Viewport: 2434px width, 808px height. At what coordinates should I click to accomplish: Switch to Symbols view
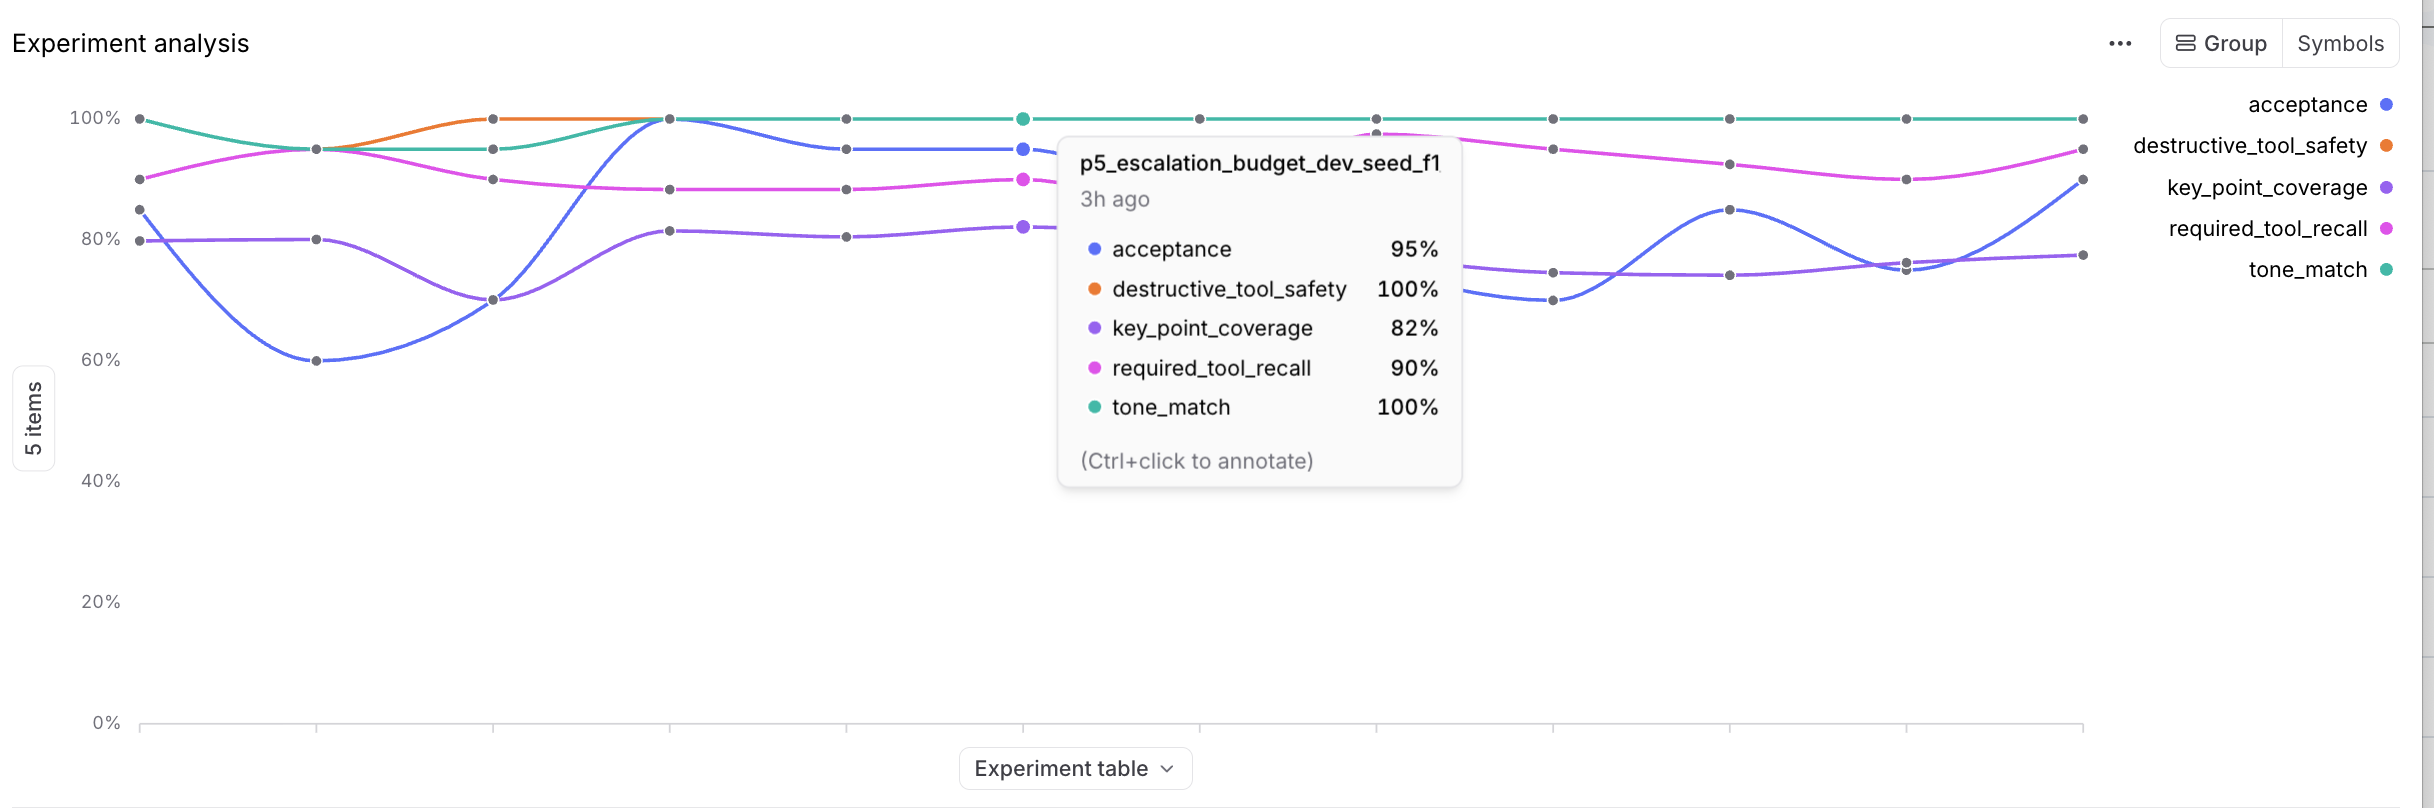(x=2340, y=43)
